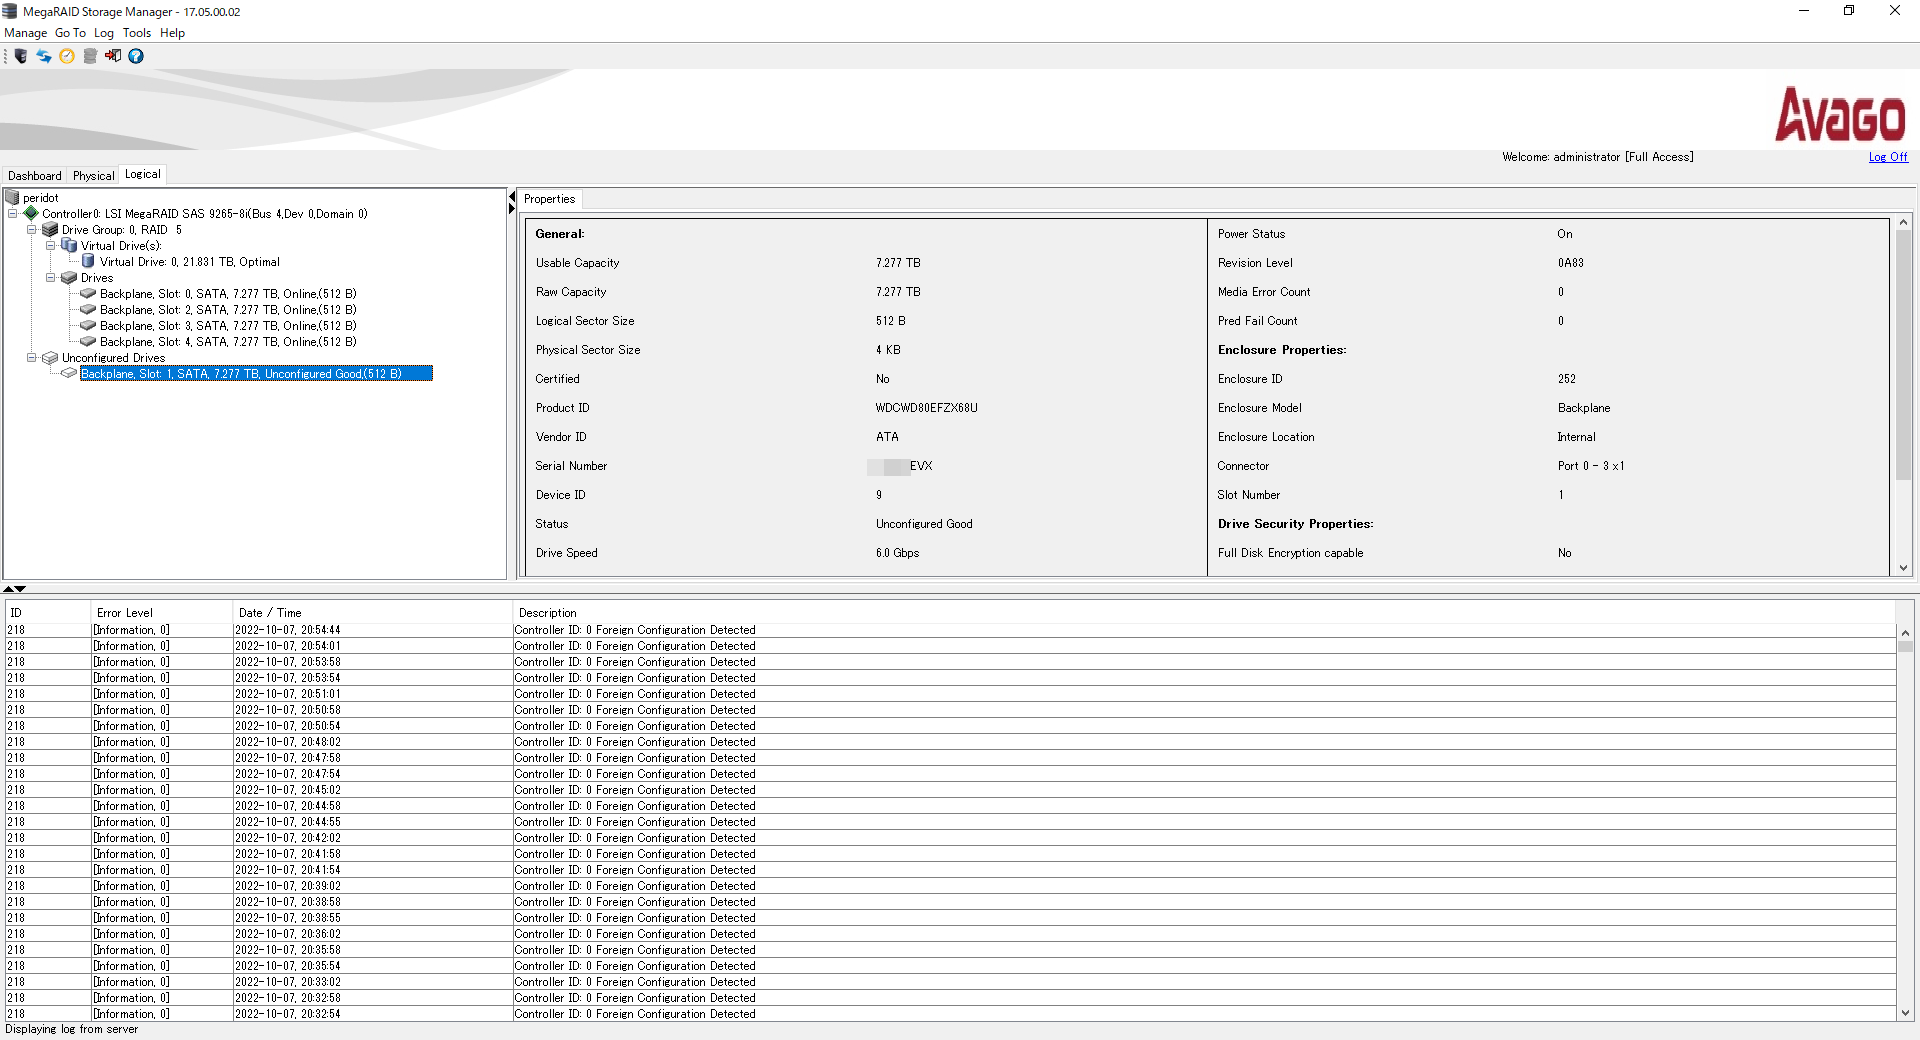Click the properties vertical scrollbar thumb
The width and height of the screenshot is (1920, 1040).
coord(1903,355)
